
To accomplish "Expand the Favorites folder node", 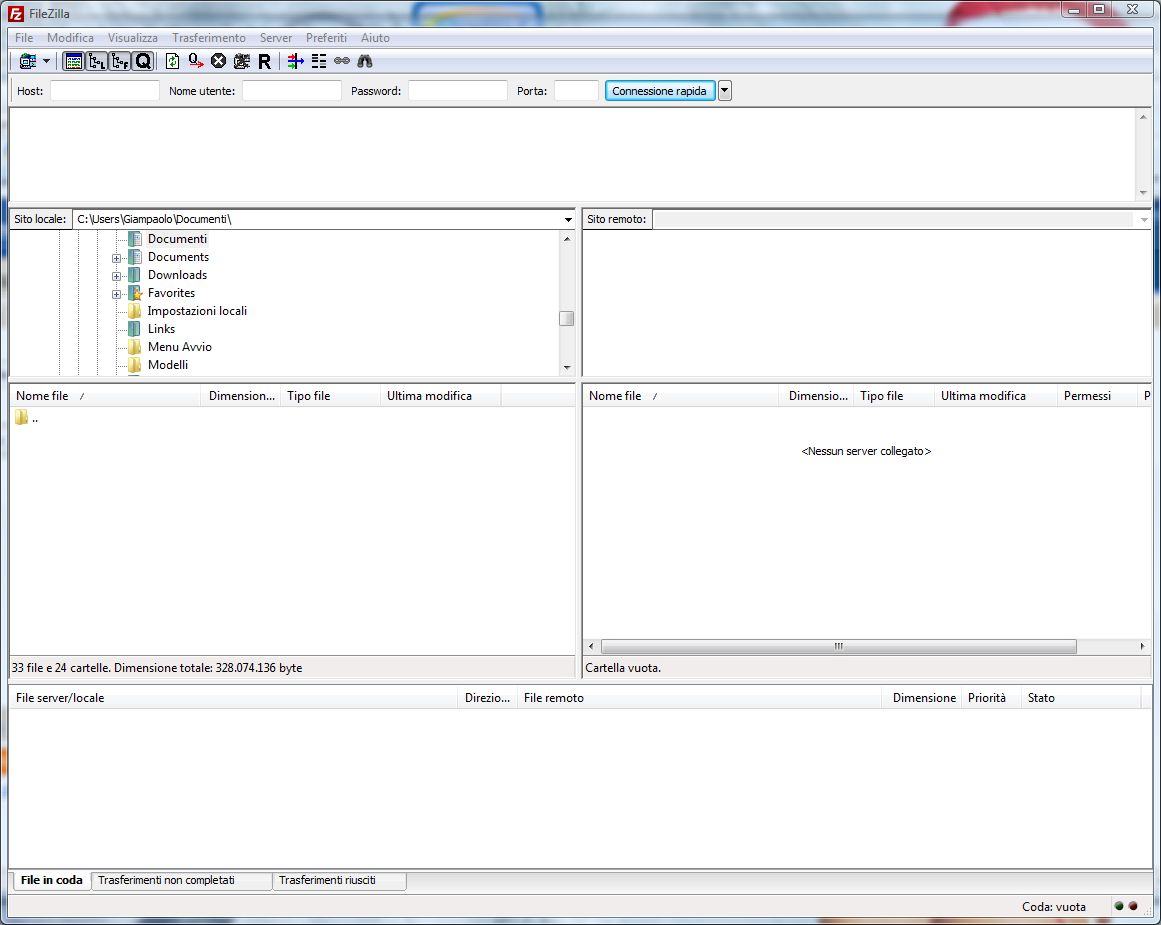I will (x=116, y=294).
